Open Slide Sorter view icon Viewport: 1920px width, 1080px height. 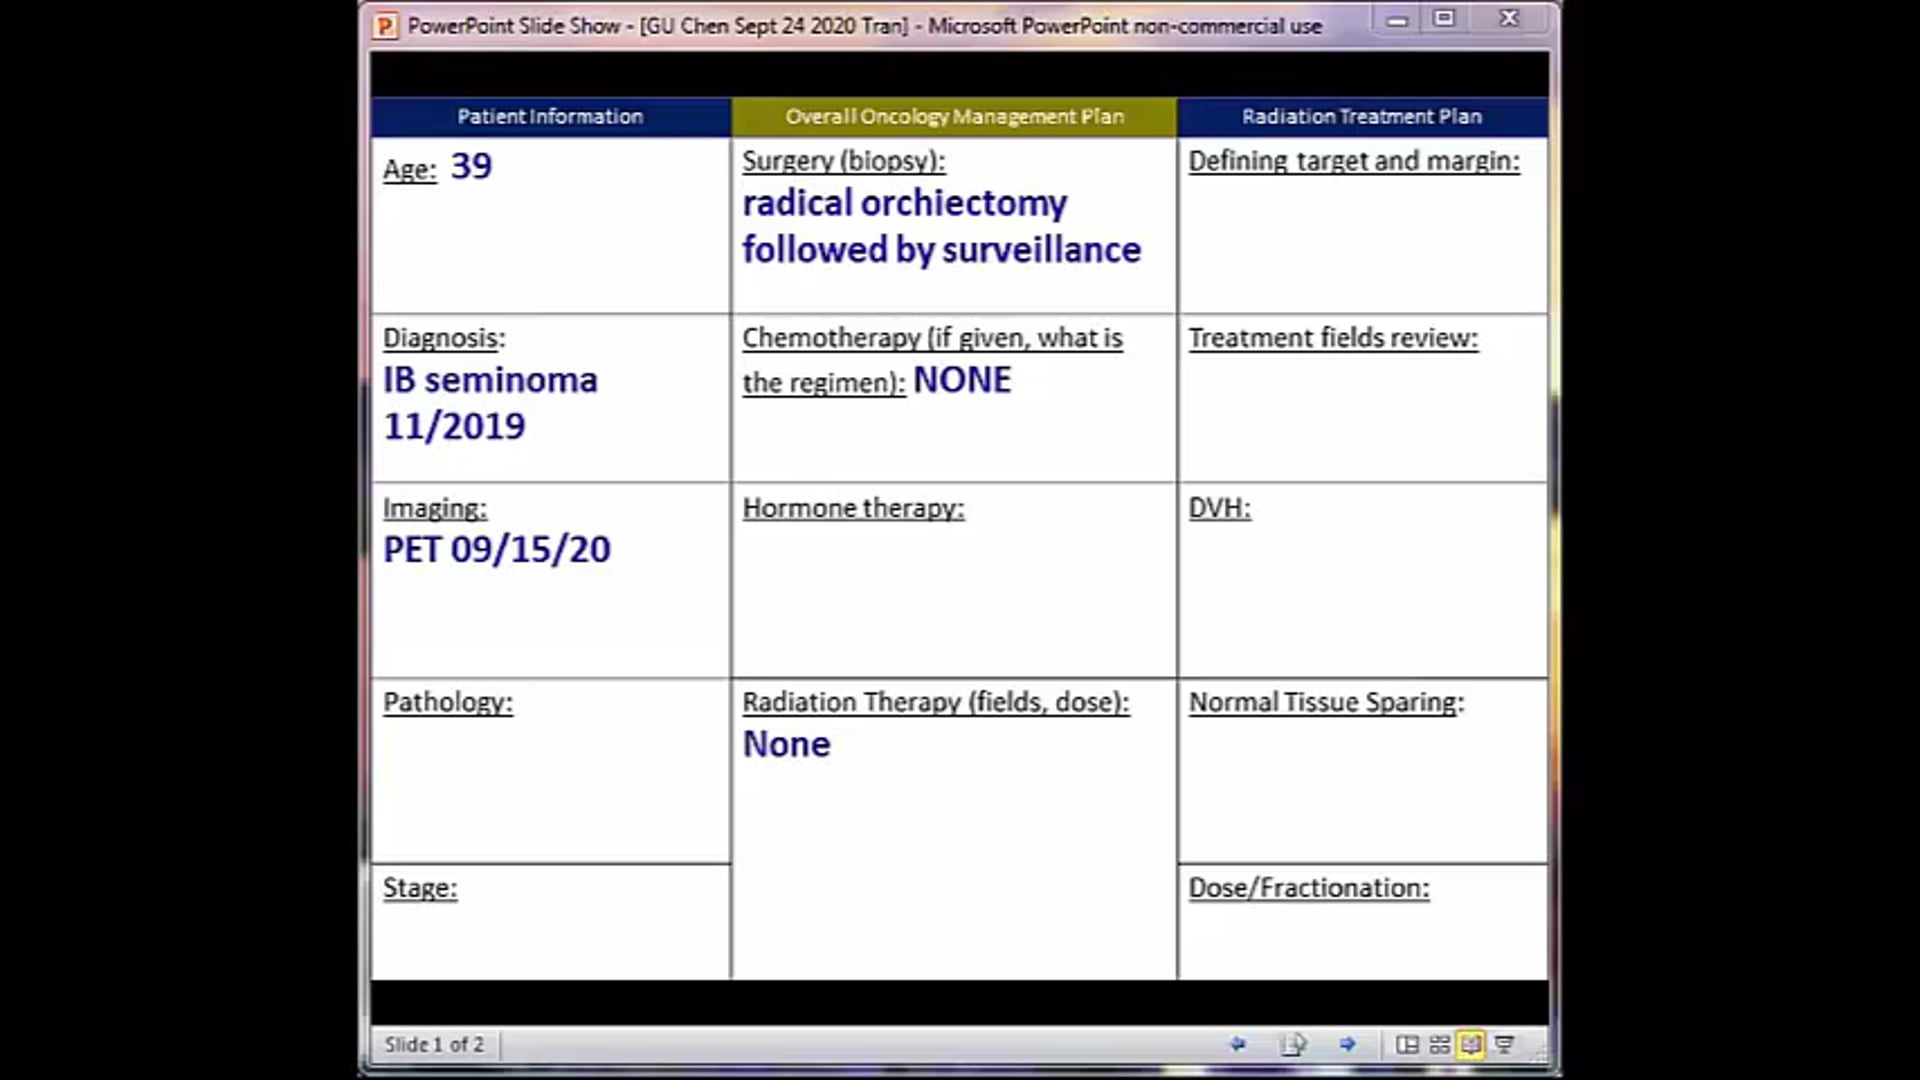1439,1044
